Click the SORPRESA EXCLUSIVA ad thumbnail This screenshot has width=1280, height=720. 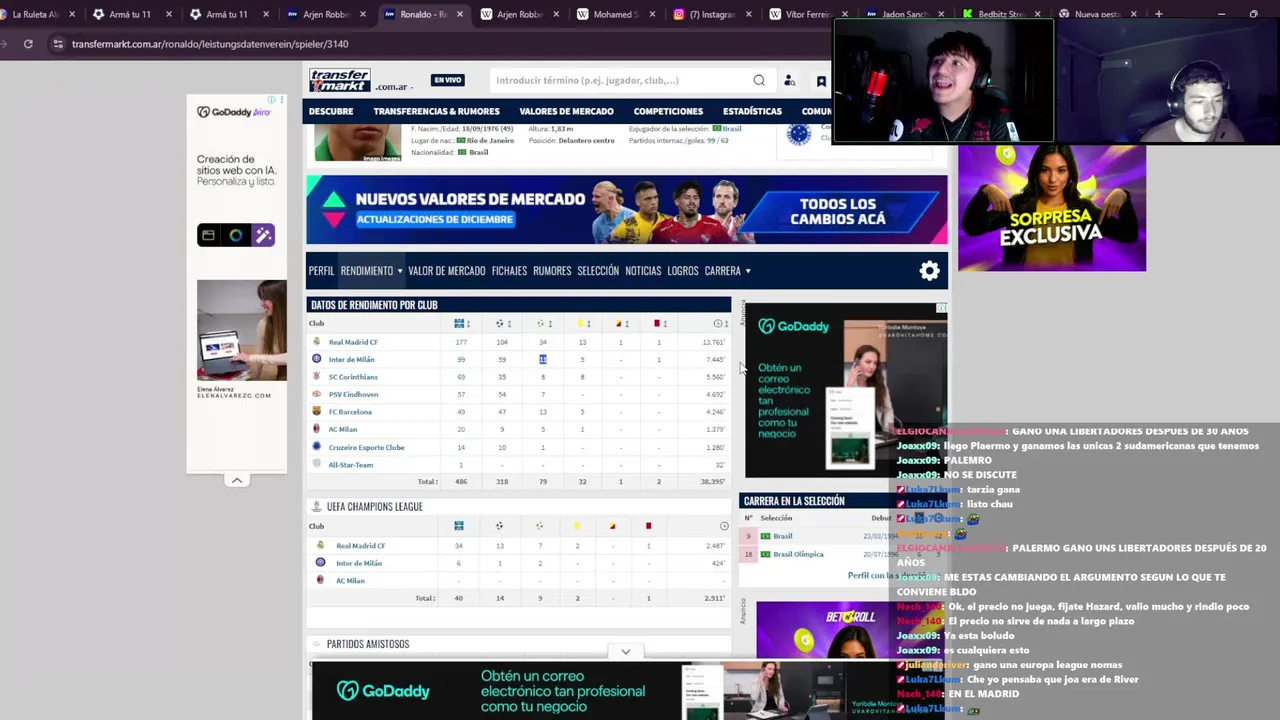point(1052,208)
